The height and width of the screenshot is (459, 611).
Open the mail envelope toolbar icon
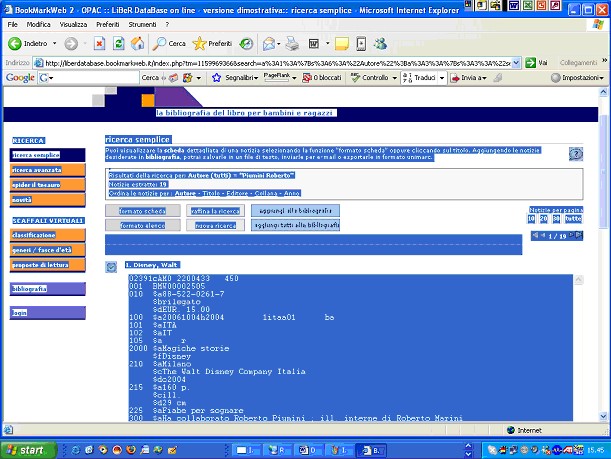pyautogui.click(x=269, y=44)
